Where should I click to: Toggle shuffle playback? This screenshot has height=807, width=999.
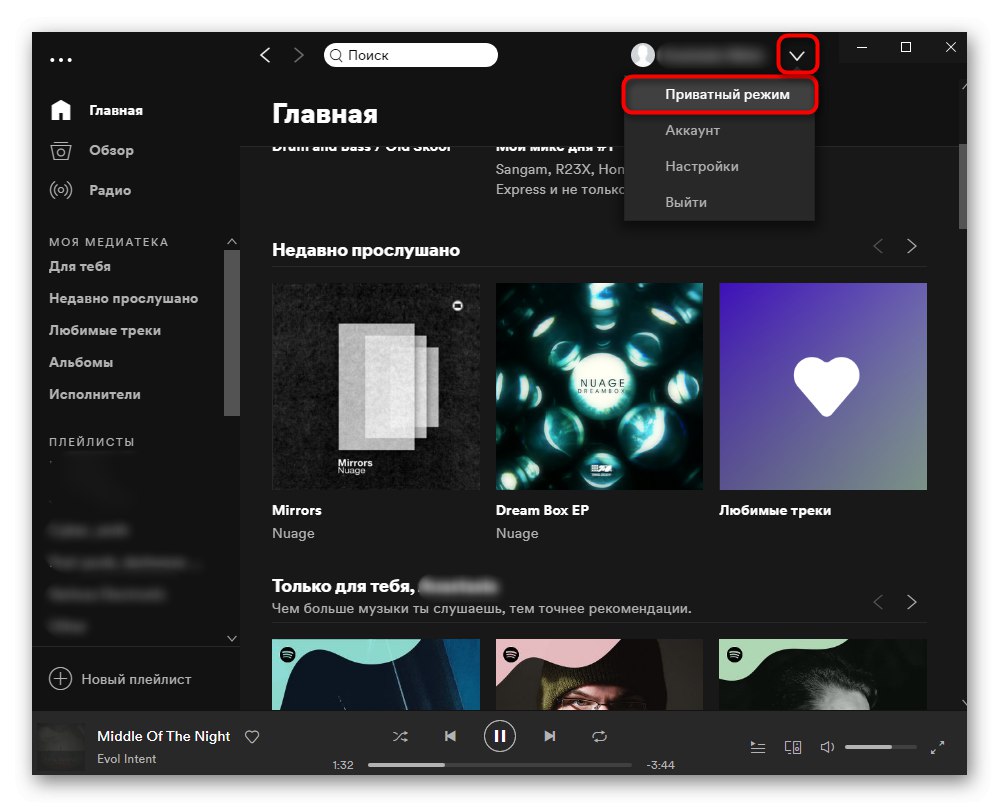click(400, 736)
